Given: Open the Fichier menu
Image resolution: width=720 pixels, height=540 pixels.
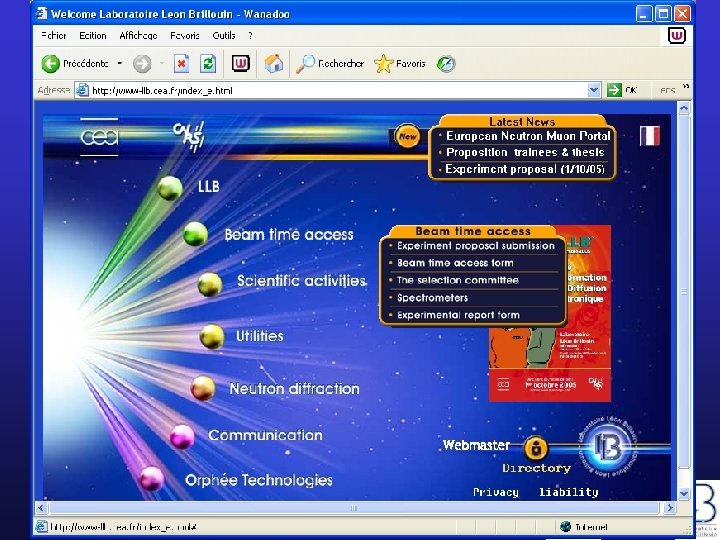Looking at the screenshot, I should click(x=54, y=35).
